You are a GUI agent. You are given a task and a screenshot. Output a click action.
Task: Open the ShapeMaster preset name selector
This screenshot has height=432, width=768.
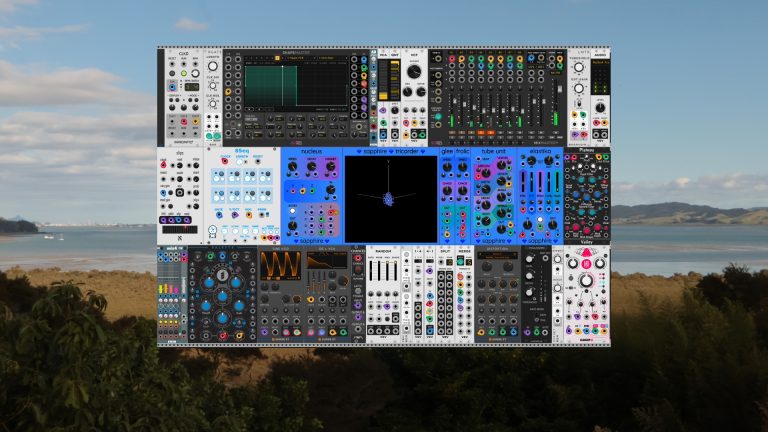300,58
